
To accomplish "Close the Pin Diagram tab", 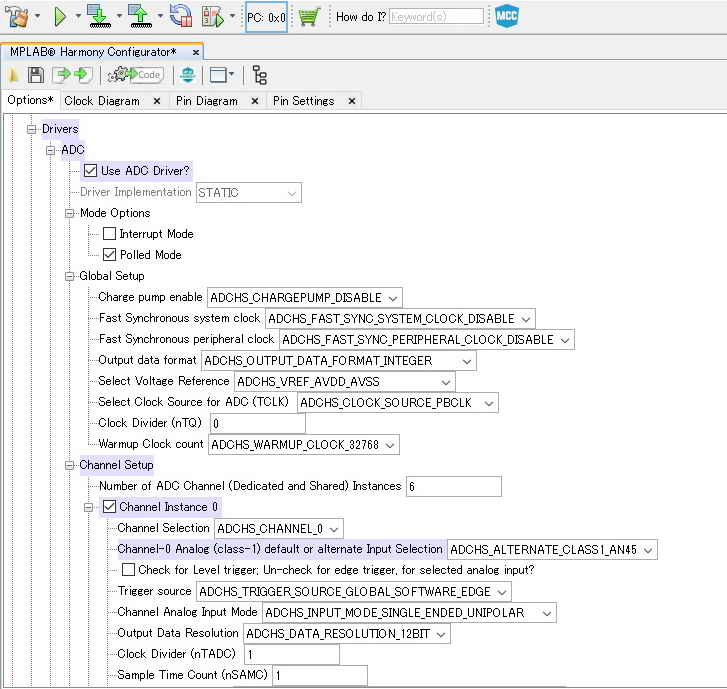I will [255, 101].
